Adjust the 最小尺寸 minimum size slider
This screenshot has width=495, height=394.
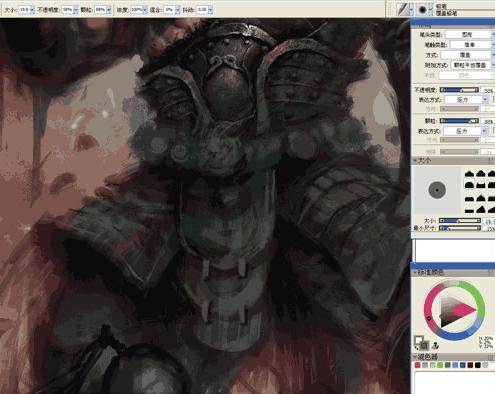[x=460, y=228]
